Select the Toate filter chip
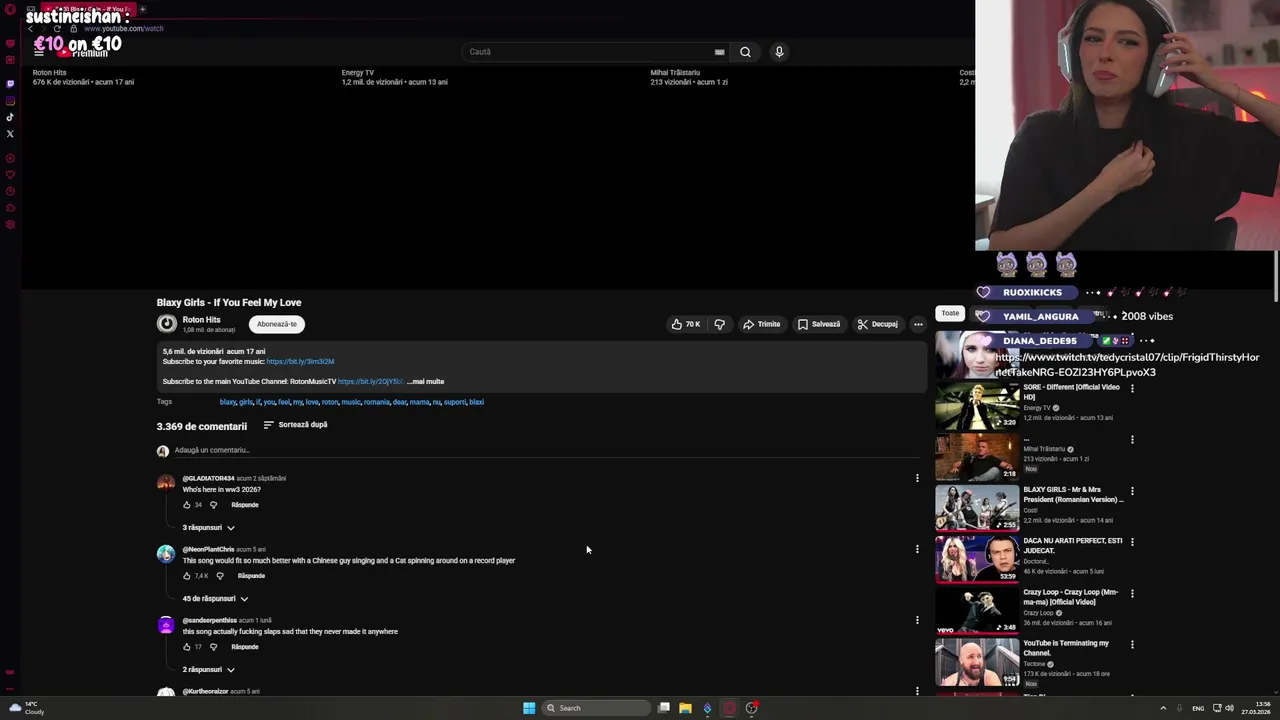Screen dimensions: 1280x720 pyautogui.click(x=950, y=313)
